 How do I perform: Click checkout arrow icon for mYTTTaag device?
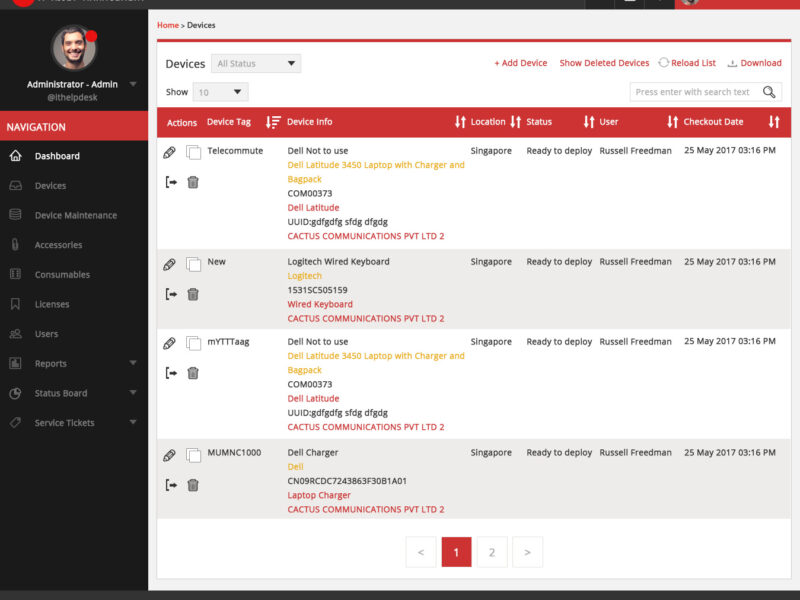pyautogui.click(x=171, y=373)
